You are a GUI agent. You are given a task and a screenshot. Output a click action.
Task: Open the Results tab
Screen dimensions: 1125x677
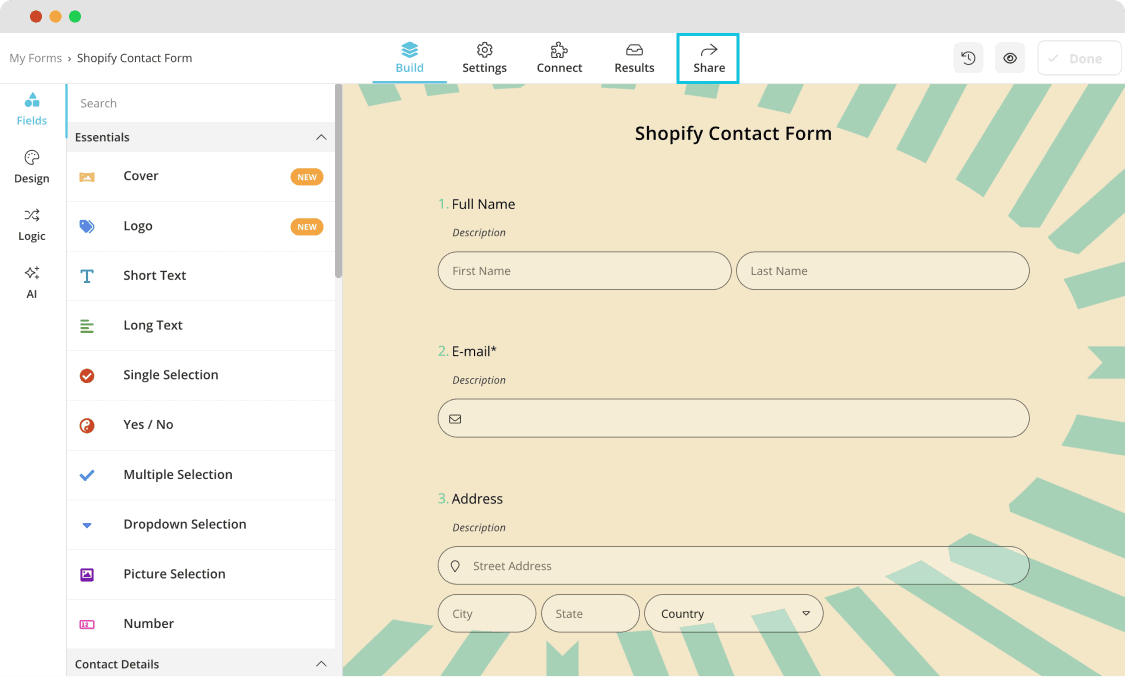pyautogui.click(x=634, y=58)
